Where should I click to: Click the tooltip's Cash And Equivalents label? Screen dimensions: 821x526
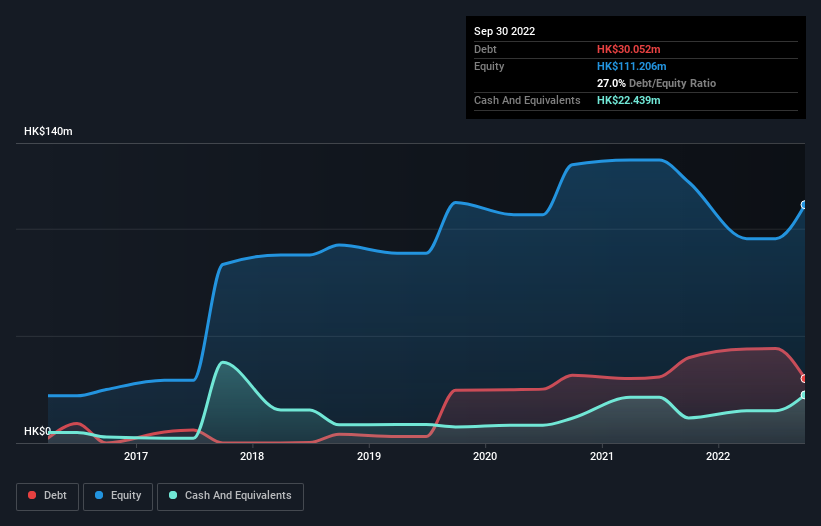click(527, 100)
